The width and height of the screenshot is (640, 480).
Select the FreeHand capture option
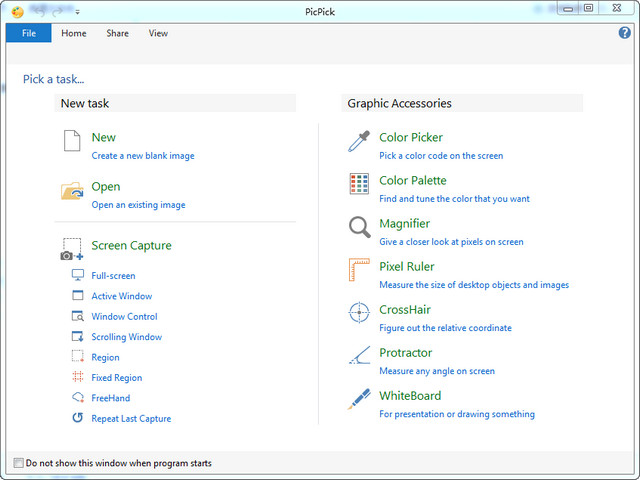(111, 398)
